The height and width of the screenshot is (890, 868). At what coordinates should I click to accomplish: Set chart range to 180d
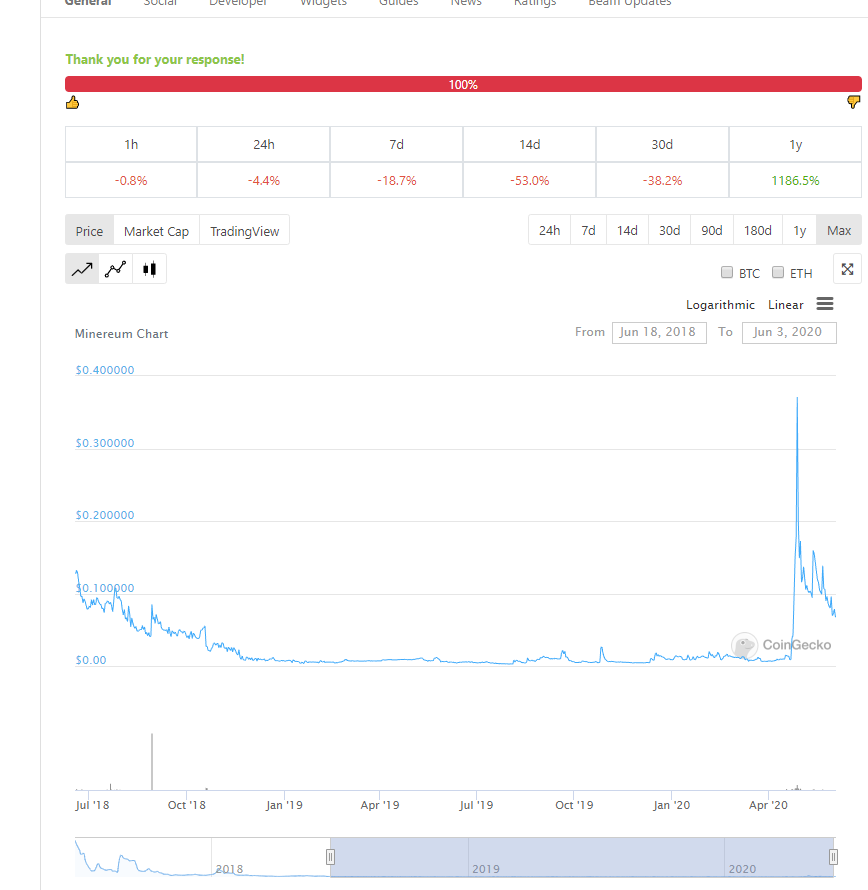point(758,230)
